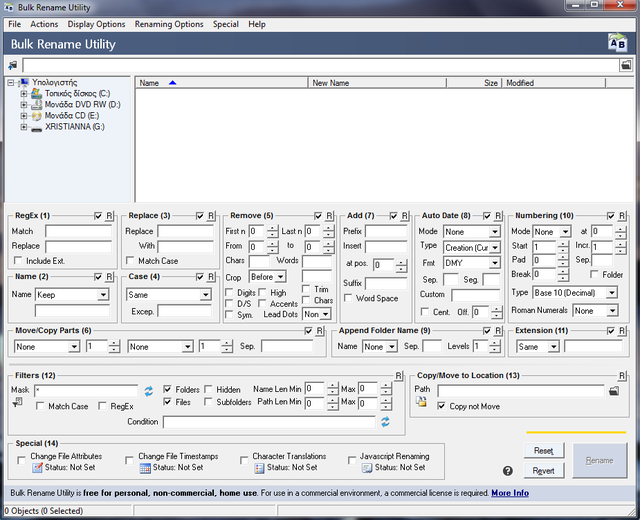Open the File menu

click(14, 24)
